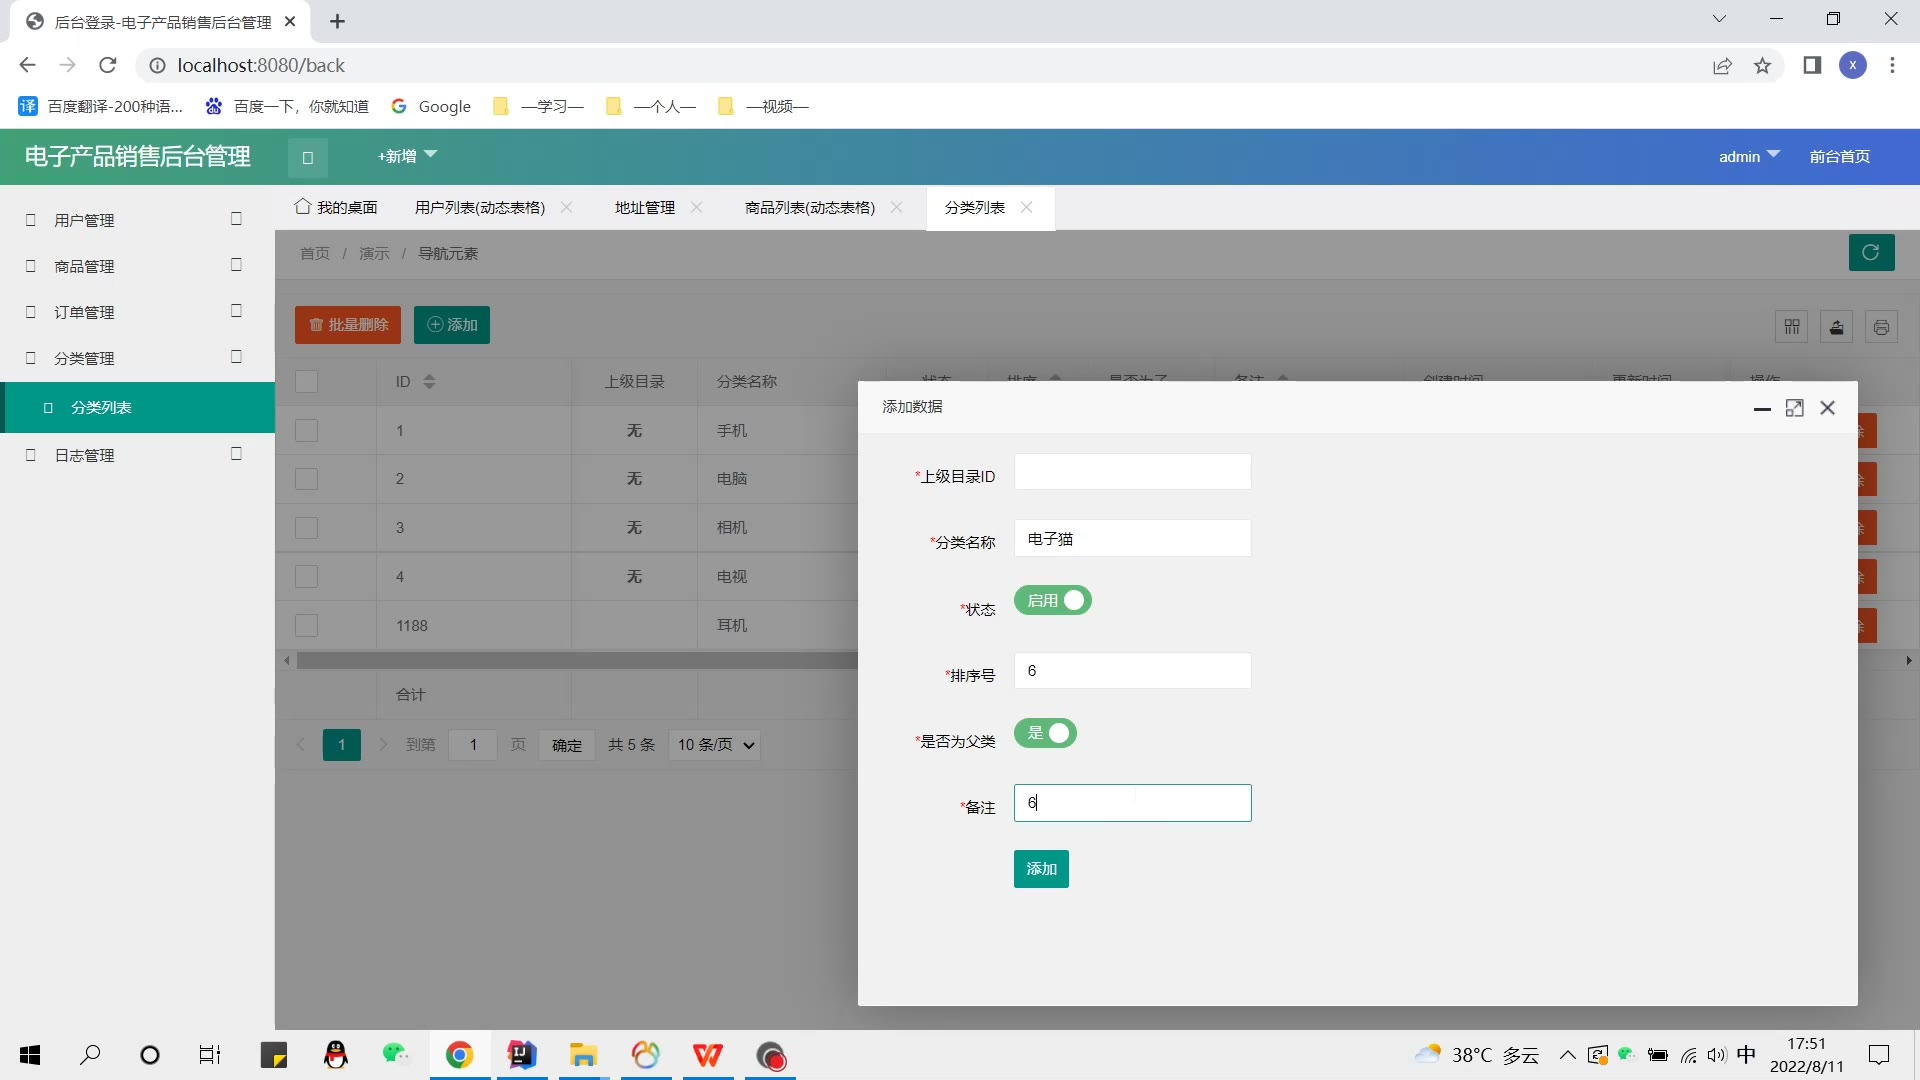Click the export table icon
Screen dimensions: 1920x1080
tap(1837, 327)
